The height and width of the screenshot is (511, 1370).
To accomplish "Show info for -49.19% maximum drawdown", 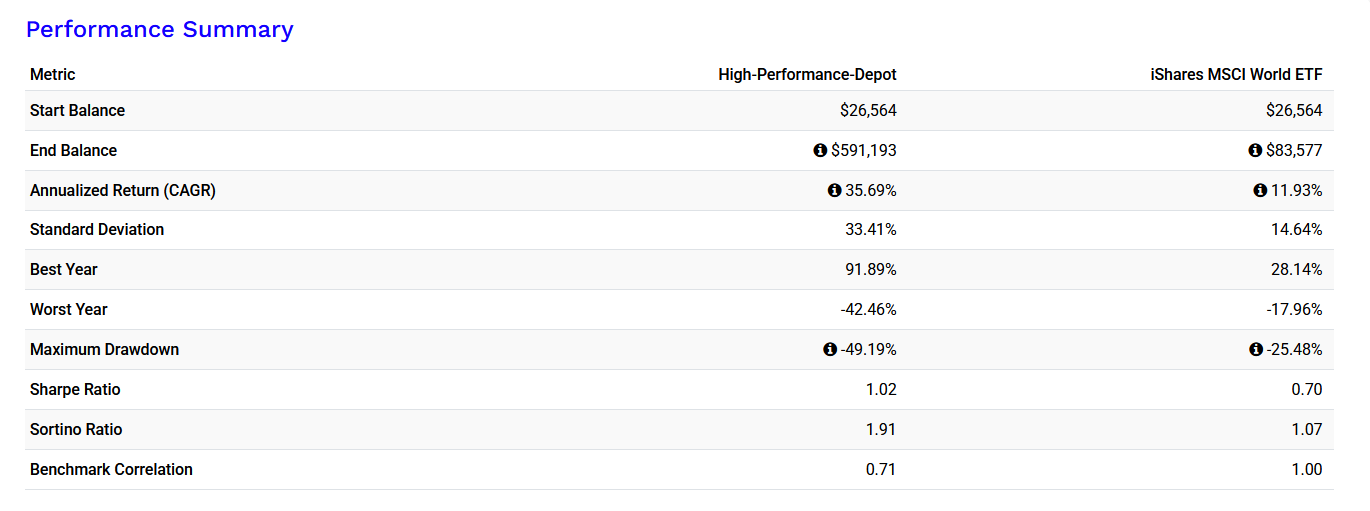I will coord(829,350).
